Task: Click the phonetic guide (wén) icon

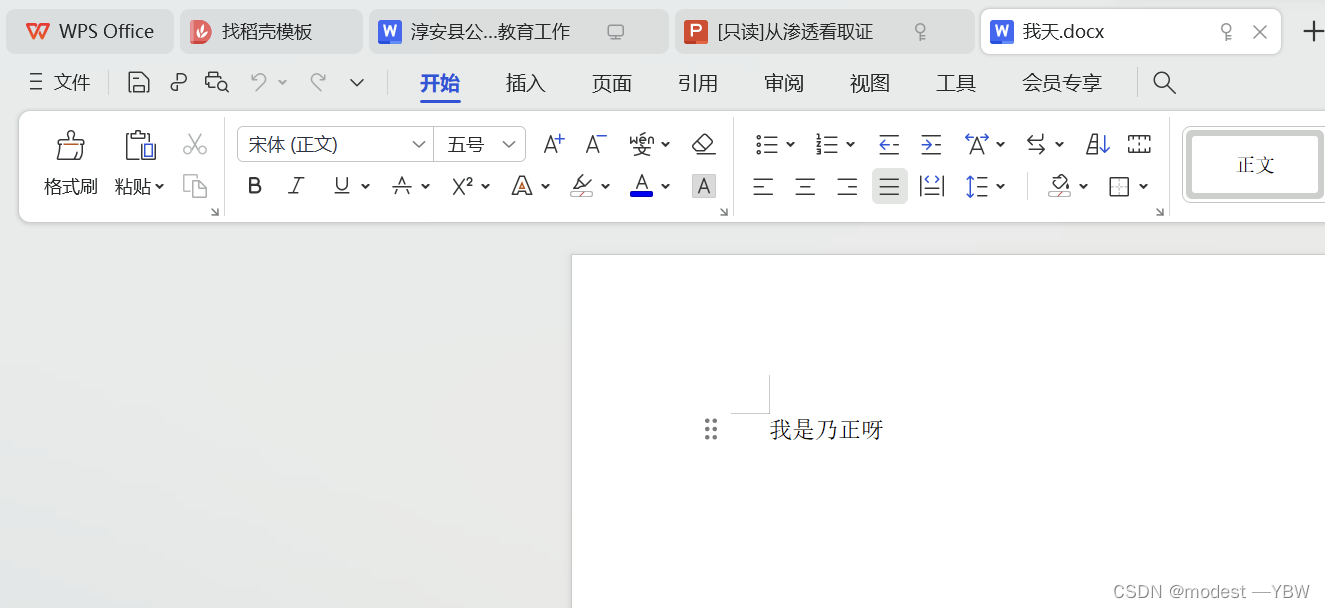Action: click(x=642, y=144)
